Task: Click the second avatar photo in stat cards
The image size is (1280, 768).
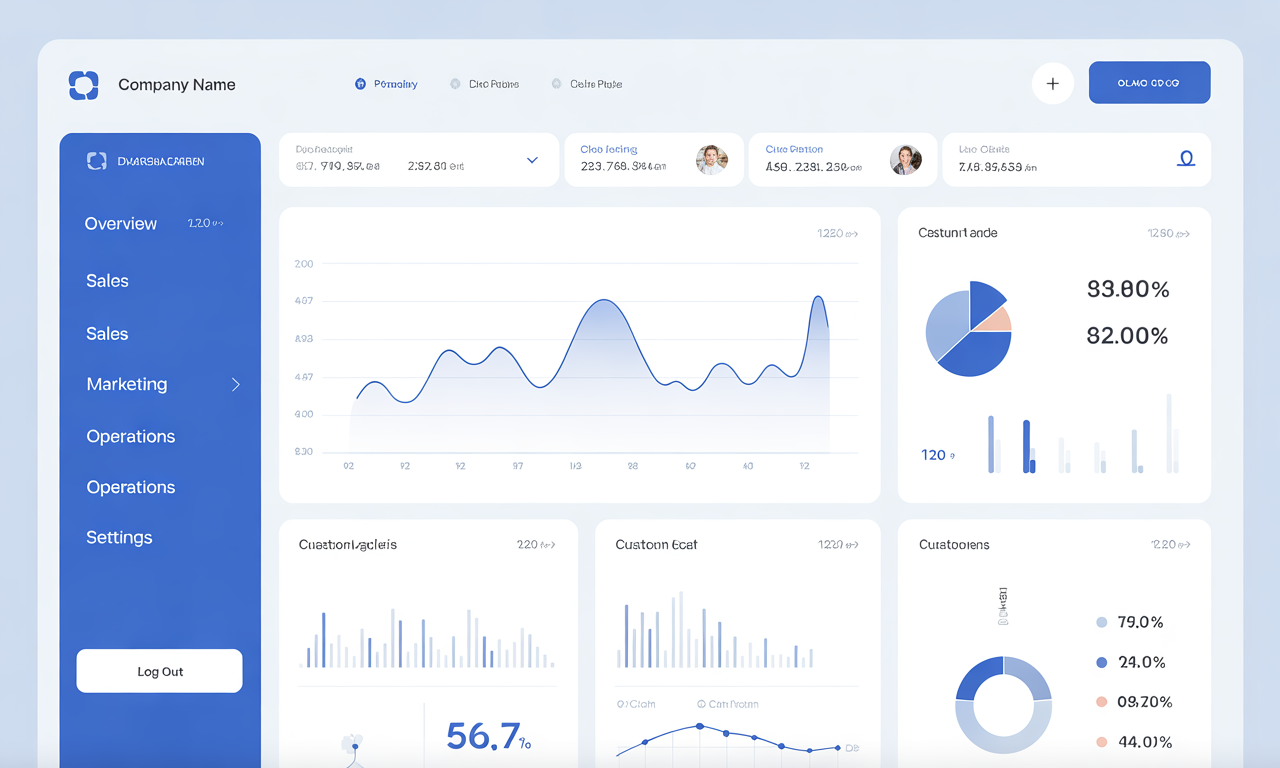Action: pyautogui.click(x=905, y=160)
